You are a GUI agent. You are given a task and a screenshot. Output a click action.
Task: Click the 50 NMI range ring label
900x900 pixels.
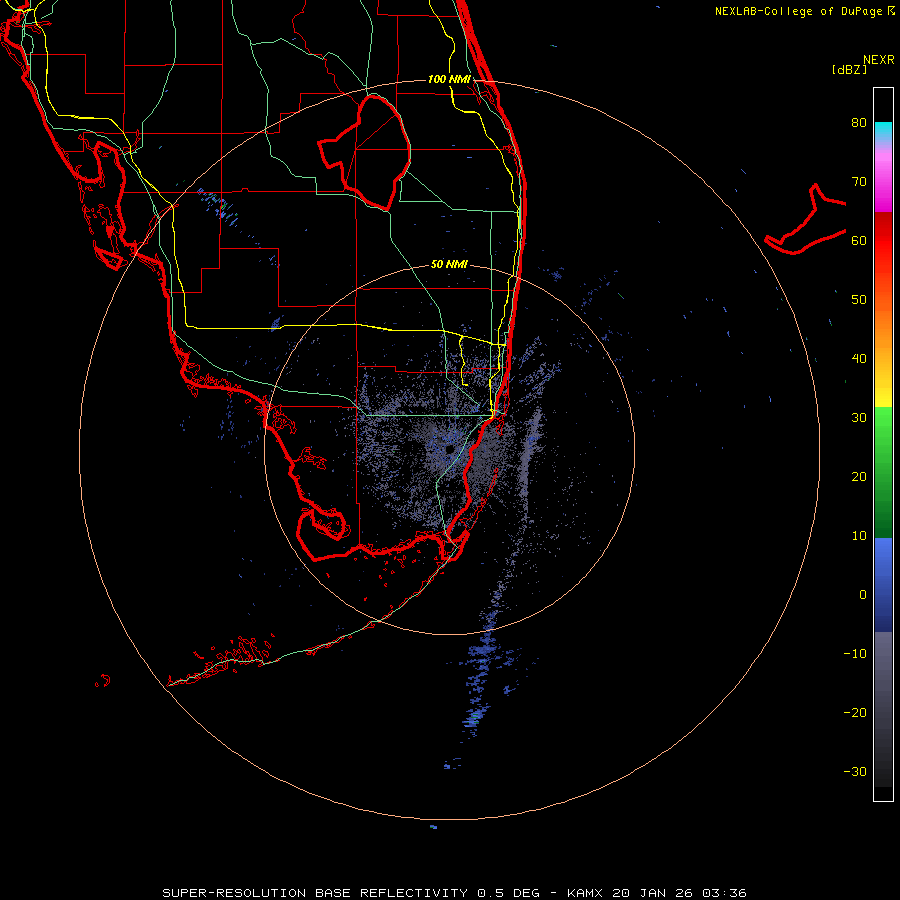(x=449, y=265)
